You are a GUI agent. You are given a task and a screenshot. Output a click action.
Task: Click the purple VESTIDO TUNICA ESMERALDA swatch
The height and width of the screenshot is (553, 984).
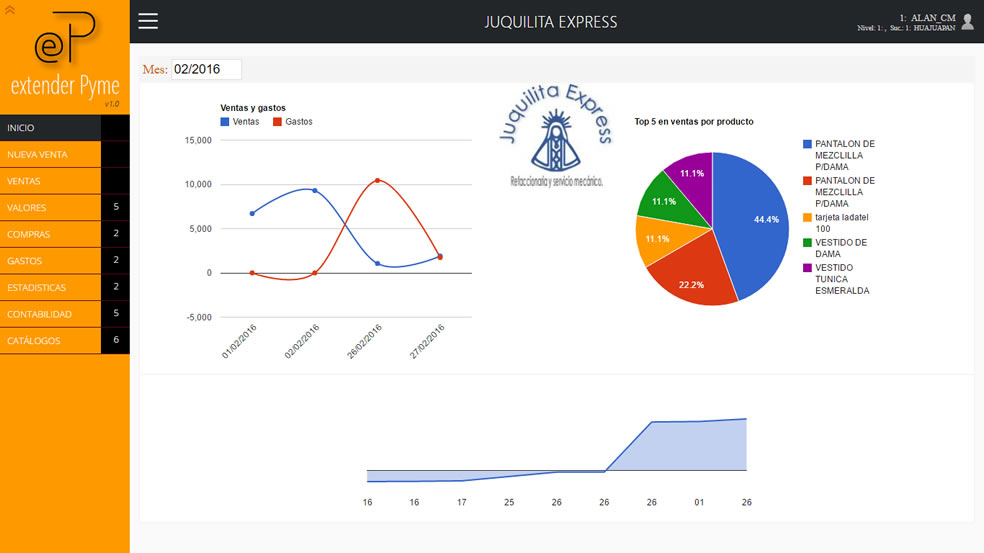point(807,268)
